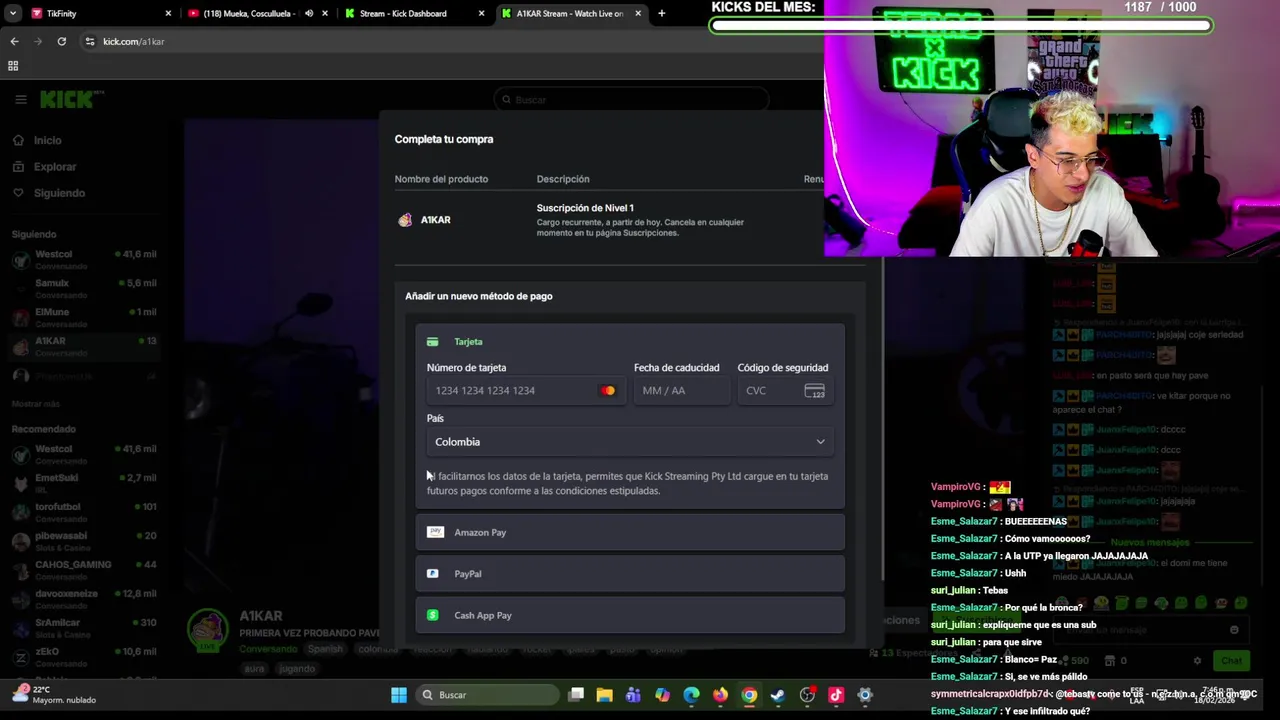
Task: Open Siguiendo in Kick sidebar
Action: 59,193
